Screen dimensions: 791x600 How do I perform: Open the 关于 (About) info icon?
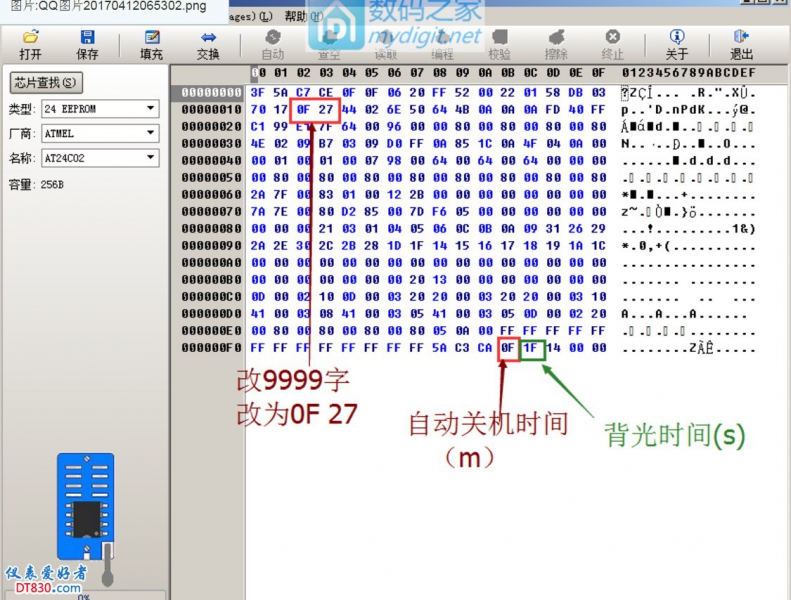(x=677, y=45)
